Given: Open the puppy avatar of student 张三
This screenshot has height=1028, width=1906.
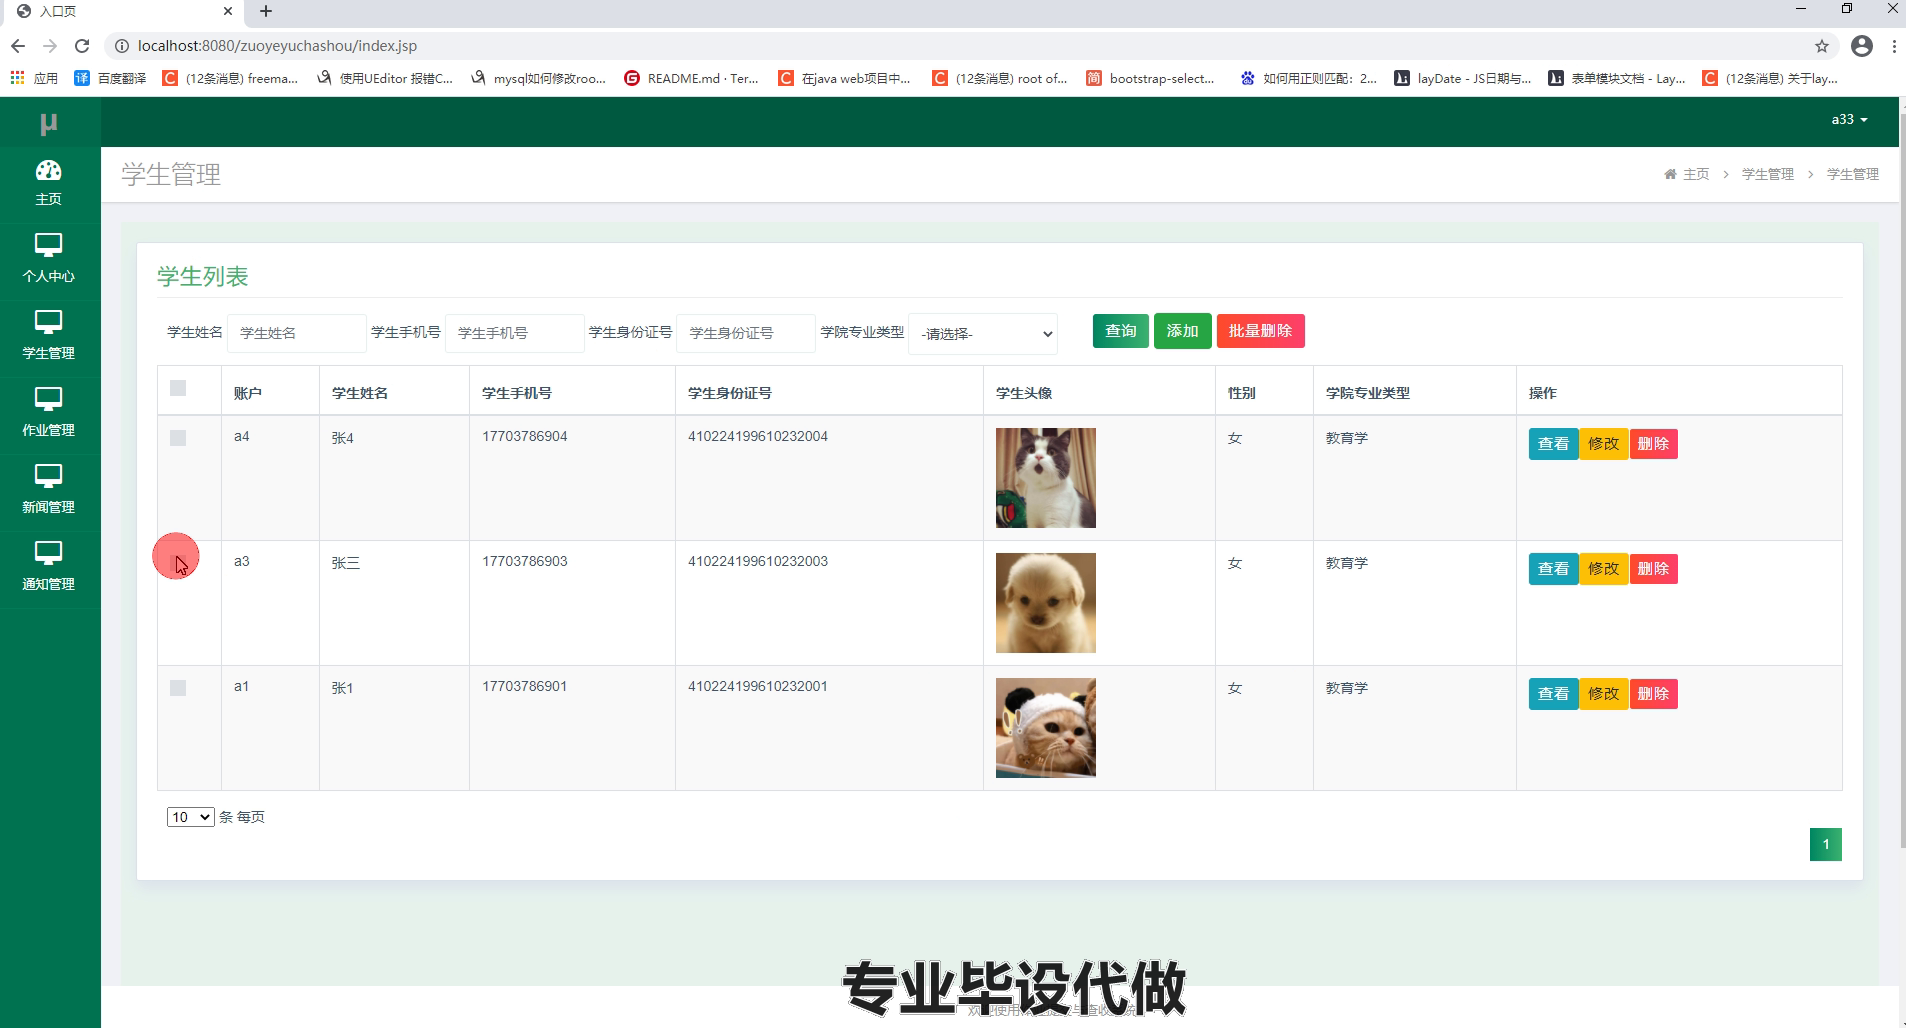Looking at the screenshot, I should (x=1046, y=603).
